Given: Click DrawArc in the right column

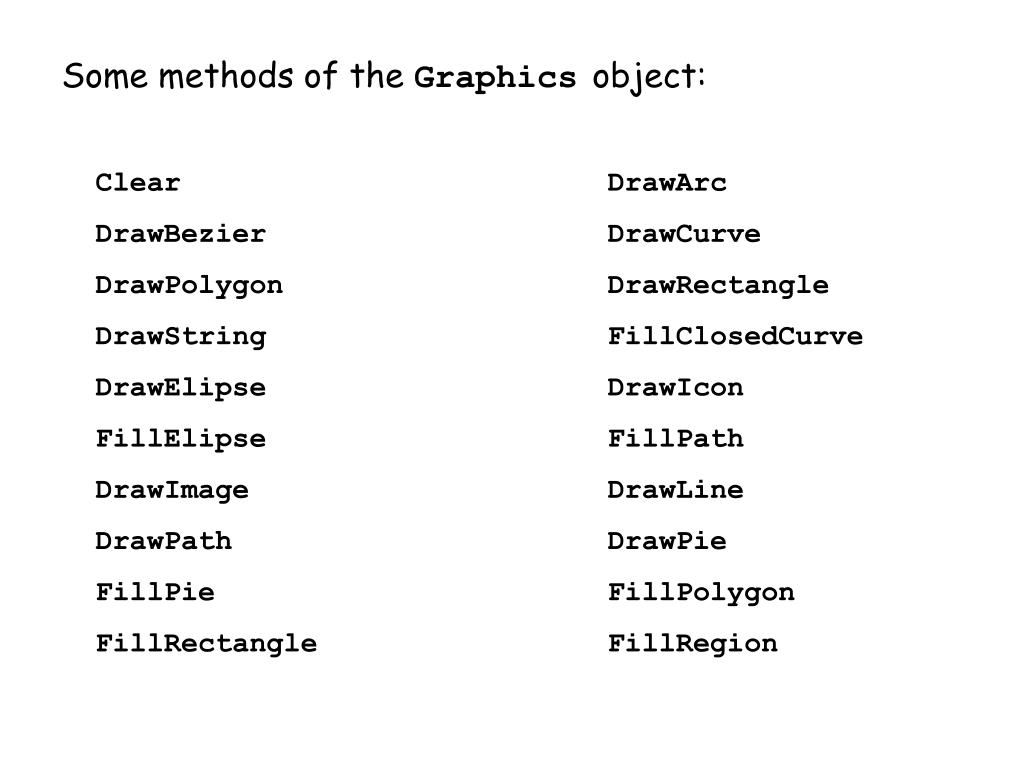Looking at the screenshot, I should (667, 182).
